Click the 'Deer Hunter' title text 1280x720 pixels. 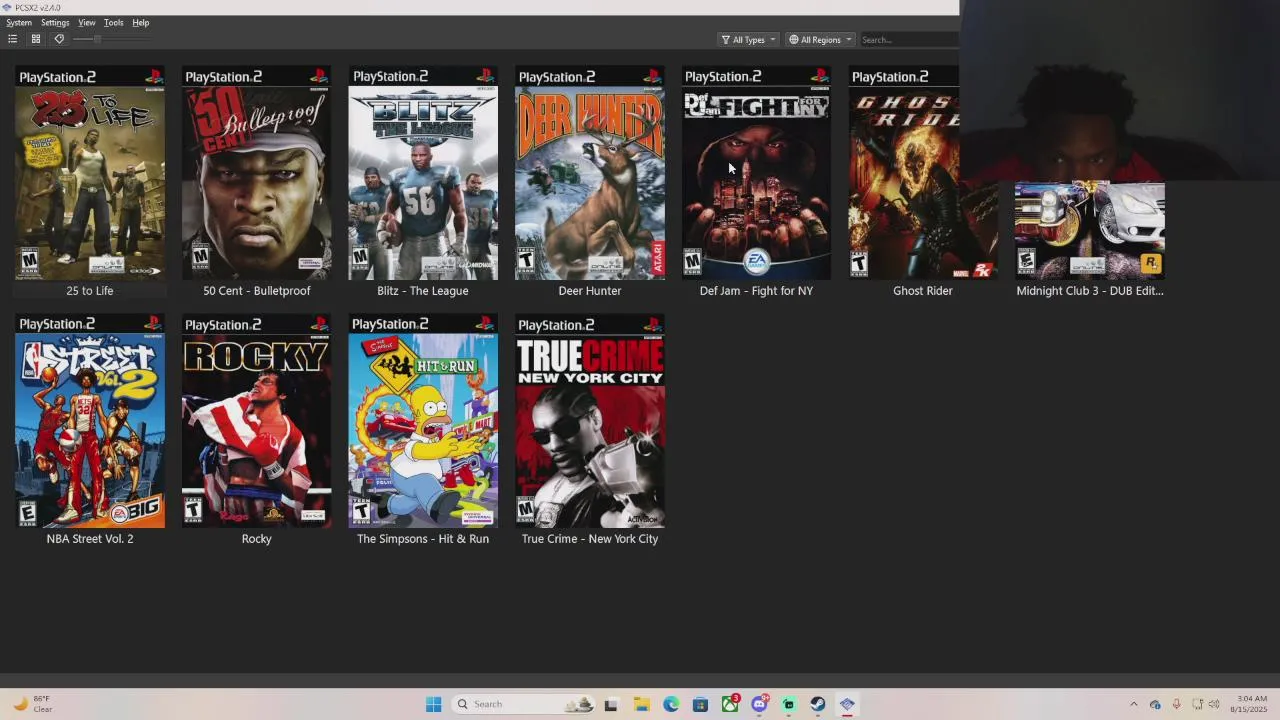590,291
